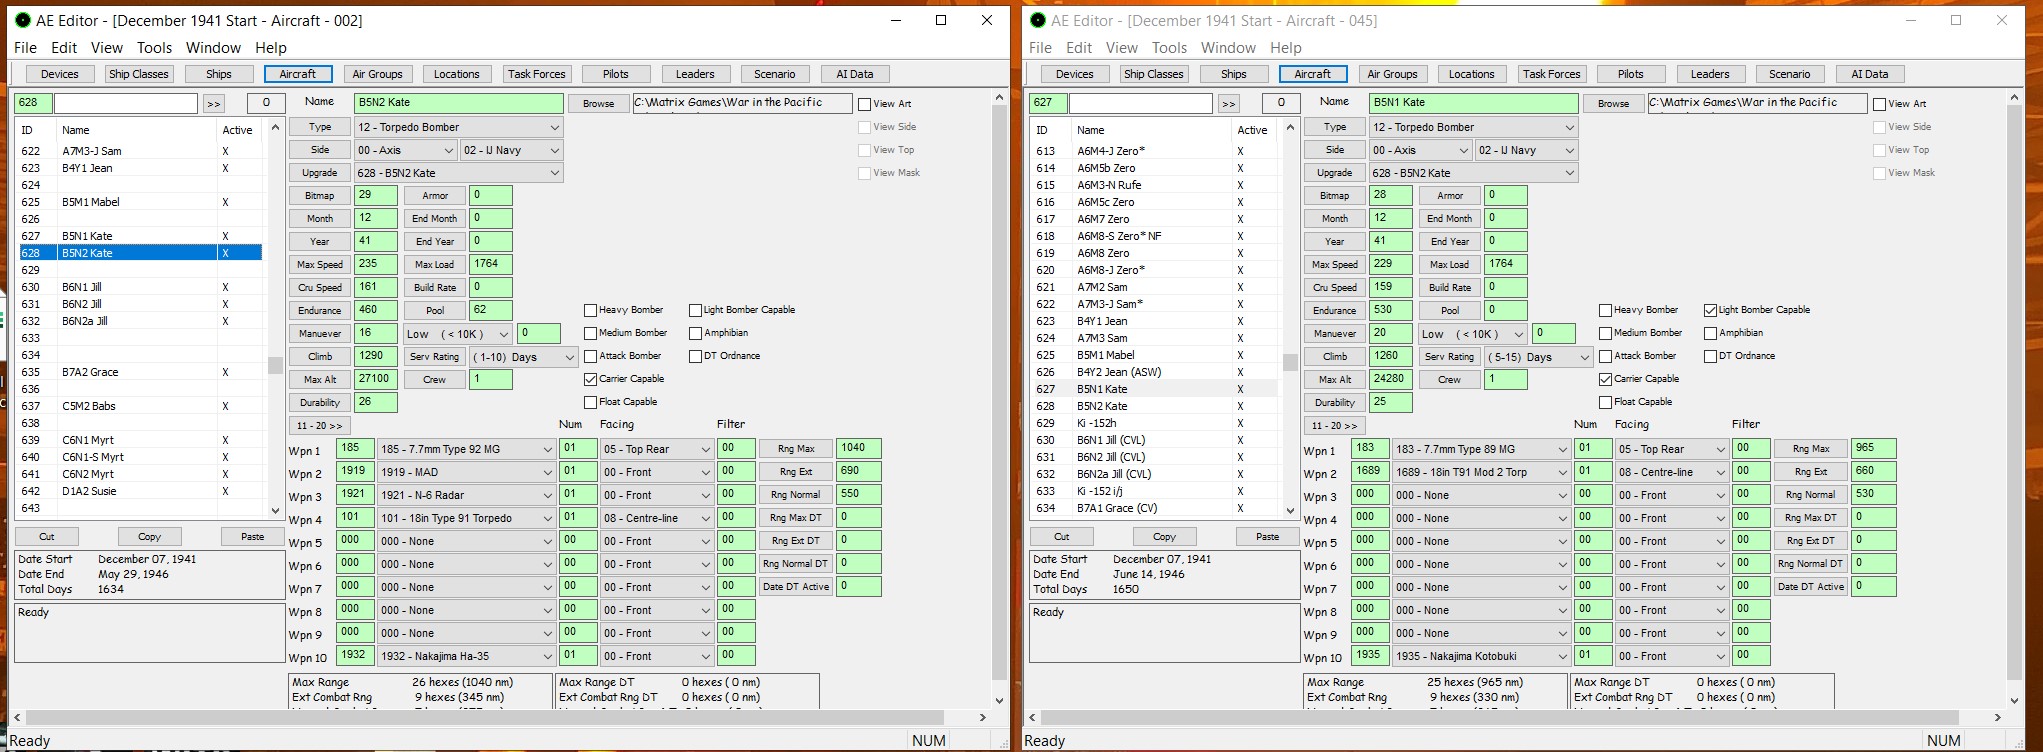Switch to AI Data tab in left window
Image resolution: width=2043 pixels, height=752 pixels.
click(x=855, y=74)
